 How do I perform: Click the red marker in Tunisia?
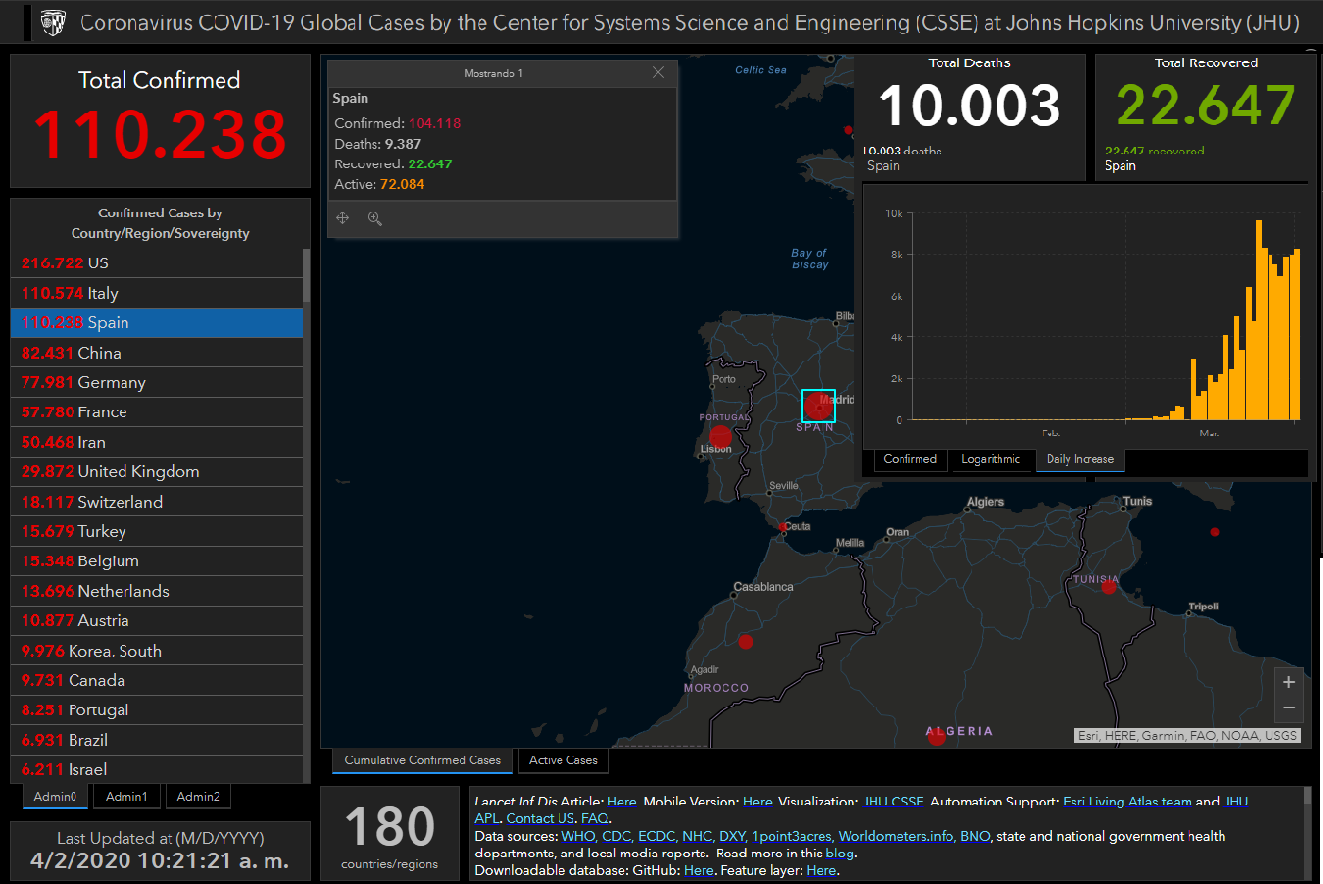tap(1108, 587)
